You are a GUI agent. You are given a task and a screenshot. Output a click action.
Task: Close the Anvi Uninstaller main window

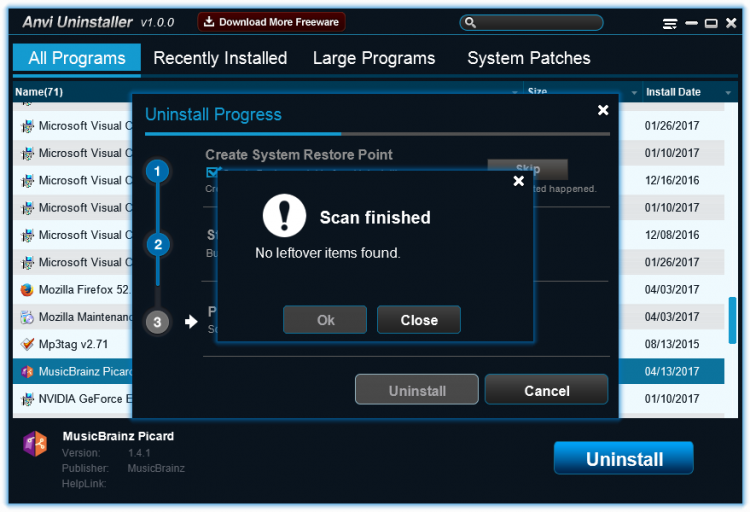coord(731,23)
